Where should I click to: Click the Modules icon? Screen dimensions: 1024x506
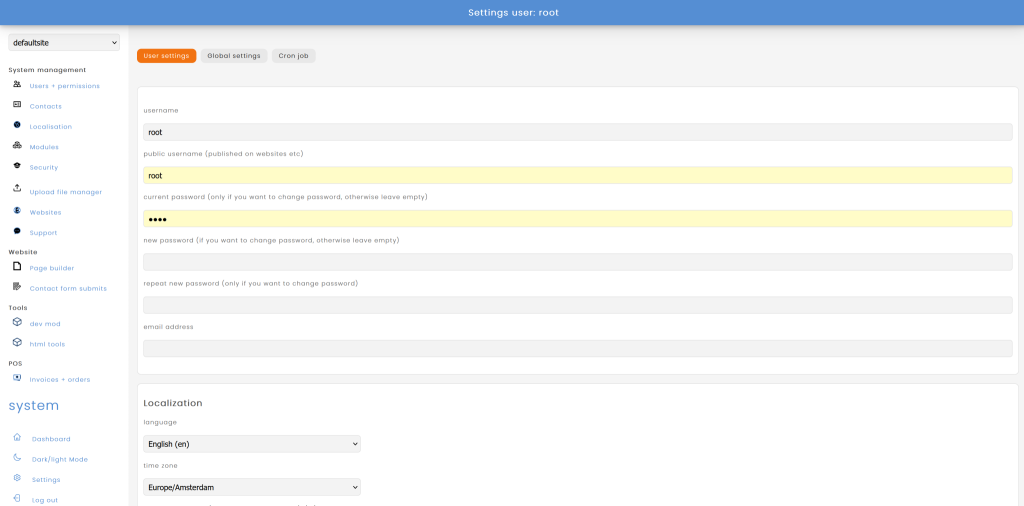coord(17,146)
